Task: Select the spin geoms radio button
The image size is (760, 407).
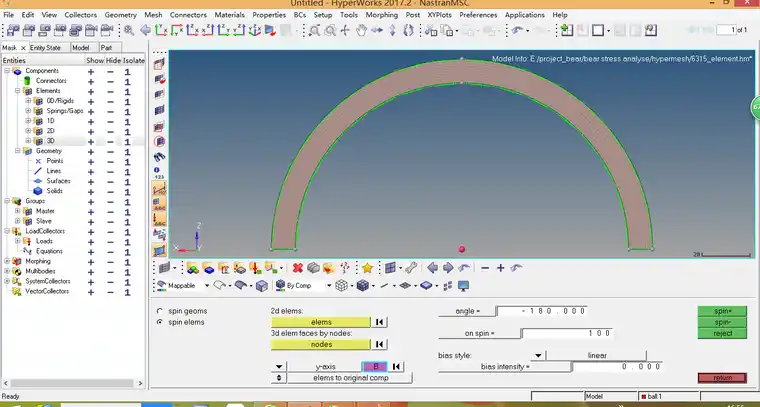Action: pyautogui.click(x=160, y=311)
